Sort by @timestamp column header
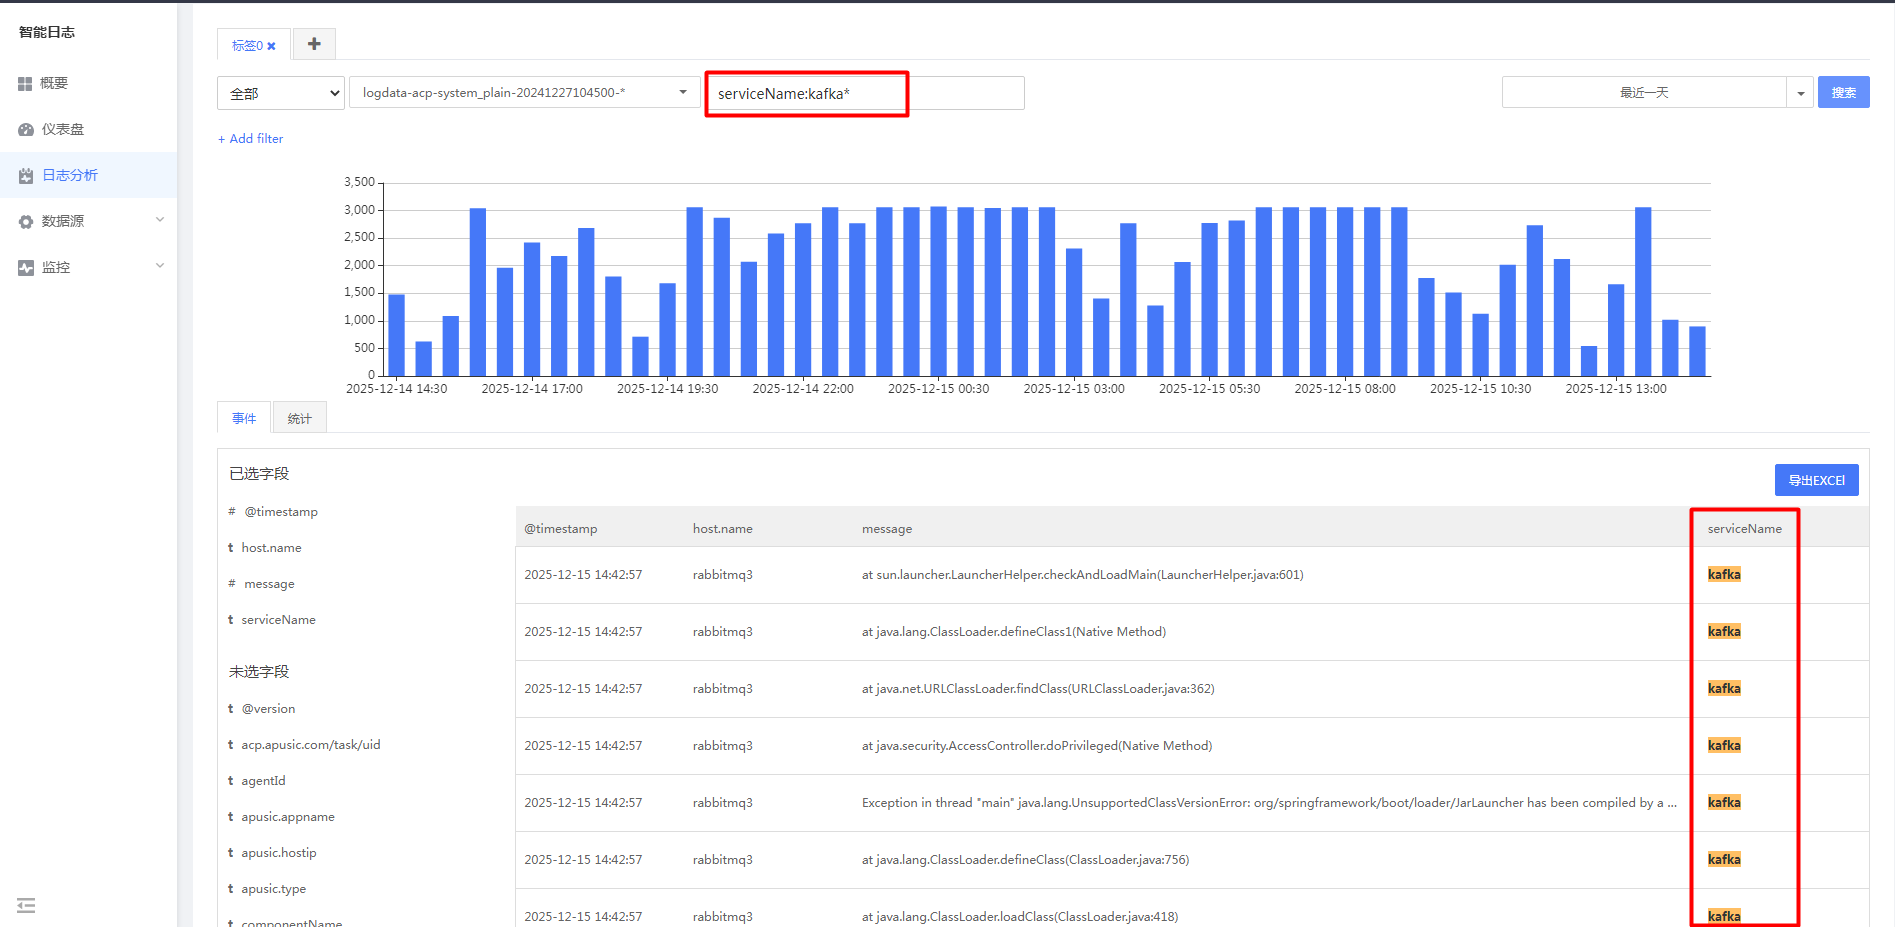 561,528
